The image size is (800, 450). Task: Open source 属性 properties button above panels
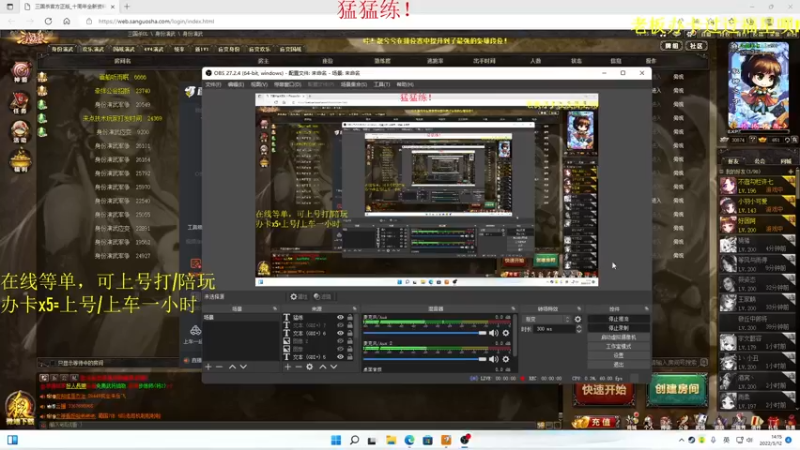pyautogui.click(x=298, y=296)
